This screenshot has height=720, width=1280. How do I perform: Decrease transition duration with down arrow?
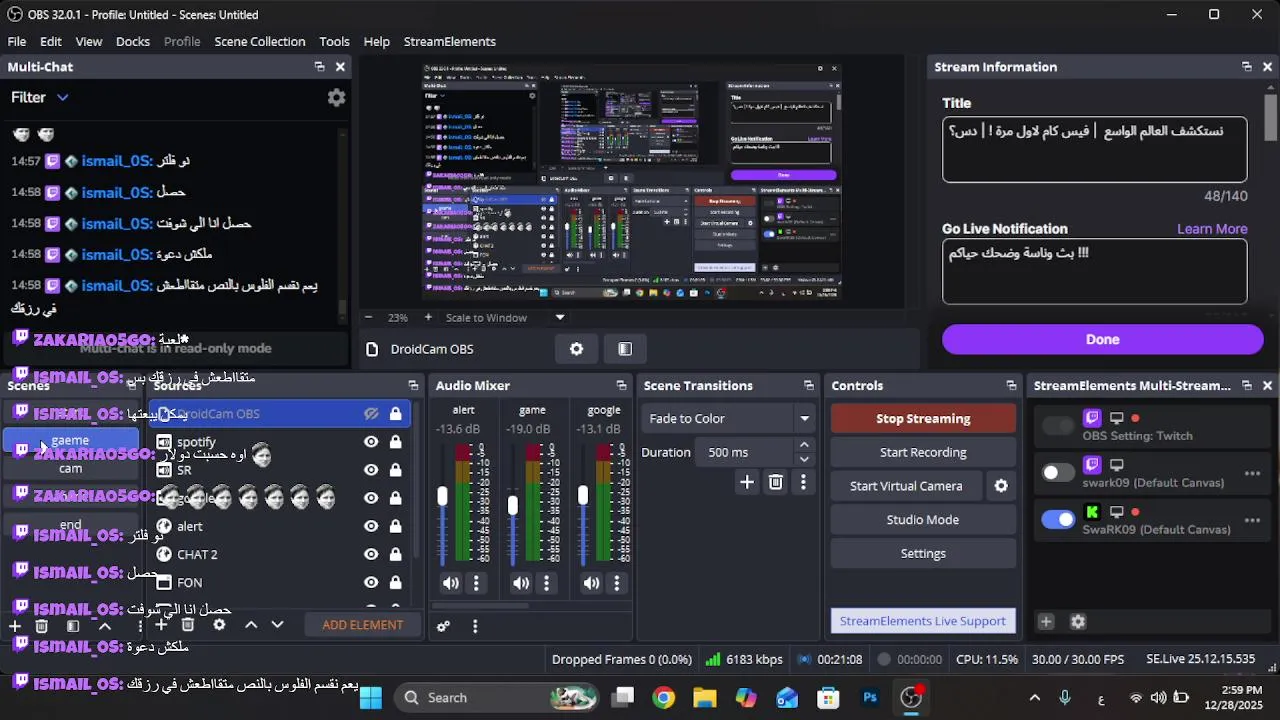point(804,459)
